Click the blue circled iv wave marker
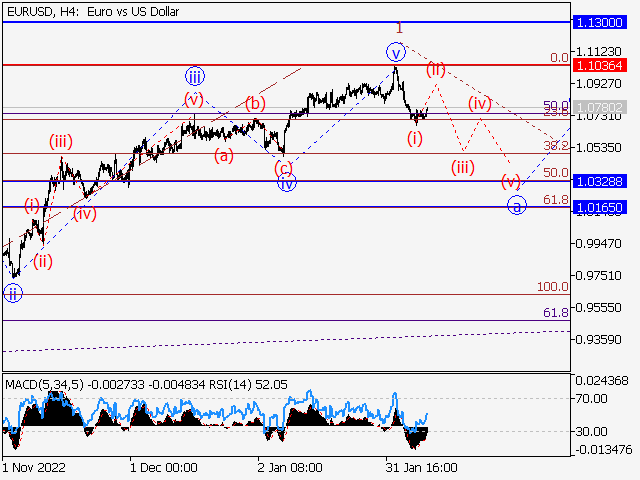The image size is (640, 480). point(287,182)
